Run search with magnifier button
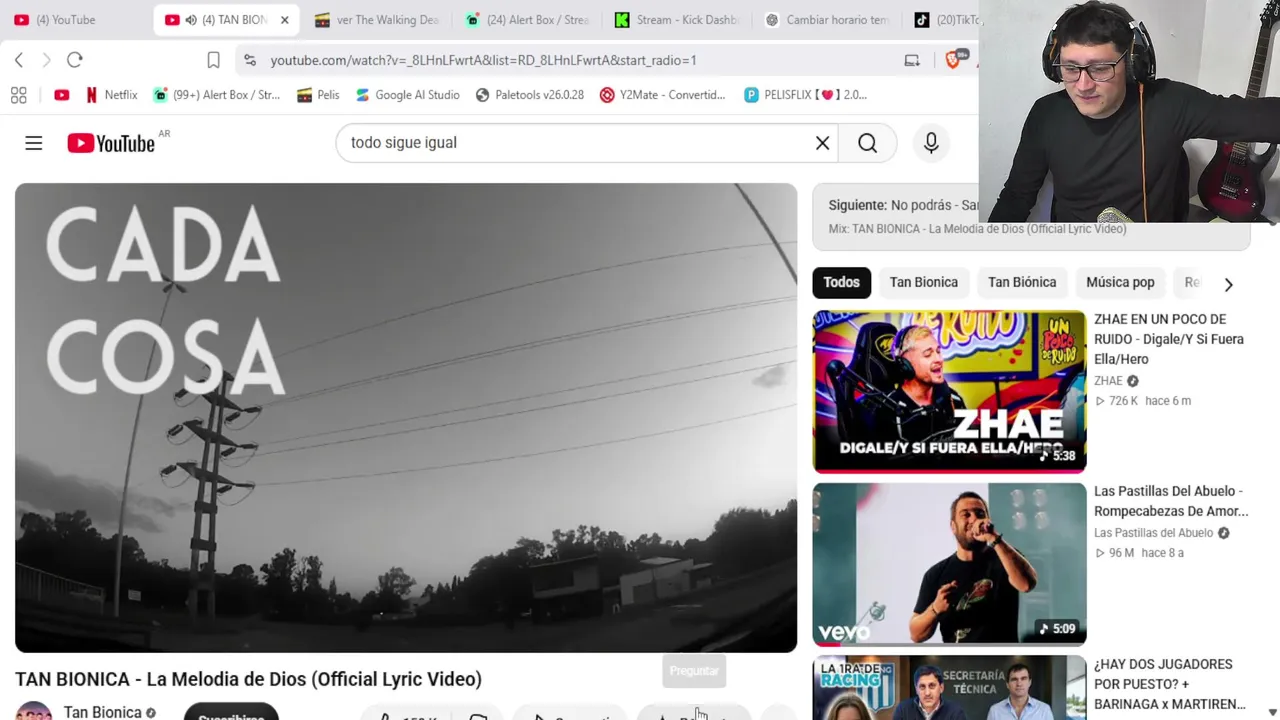This screenshot has height=720, width=1280. tap(867, 143)
